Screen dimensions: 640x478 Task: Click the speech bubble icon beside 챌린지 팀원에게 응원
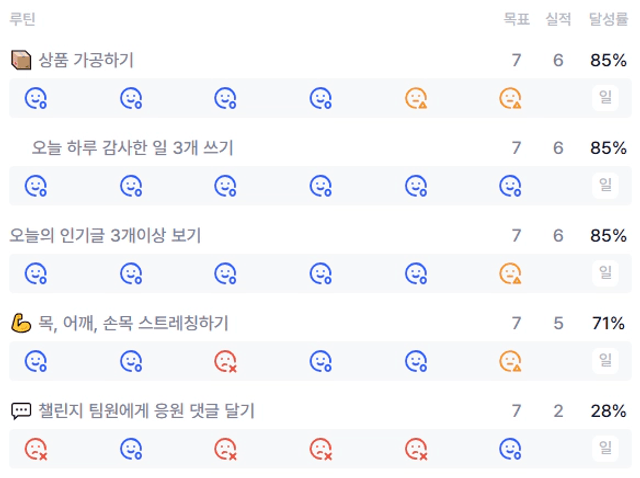tap(21, 411)
